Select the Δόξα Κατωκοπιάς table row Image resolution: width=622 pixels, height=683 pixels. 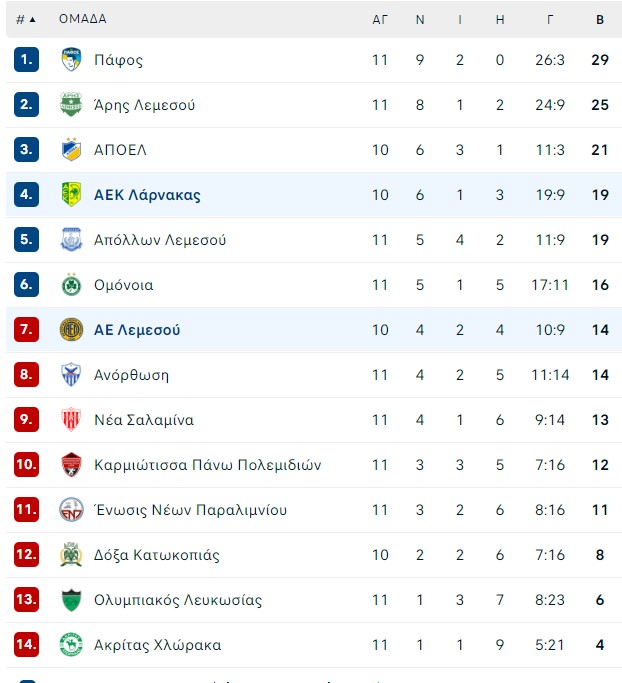point(314,555)
